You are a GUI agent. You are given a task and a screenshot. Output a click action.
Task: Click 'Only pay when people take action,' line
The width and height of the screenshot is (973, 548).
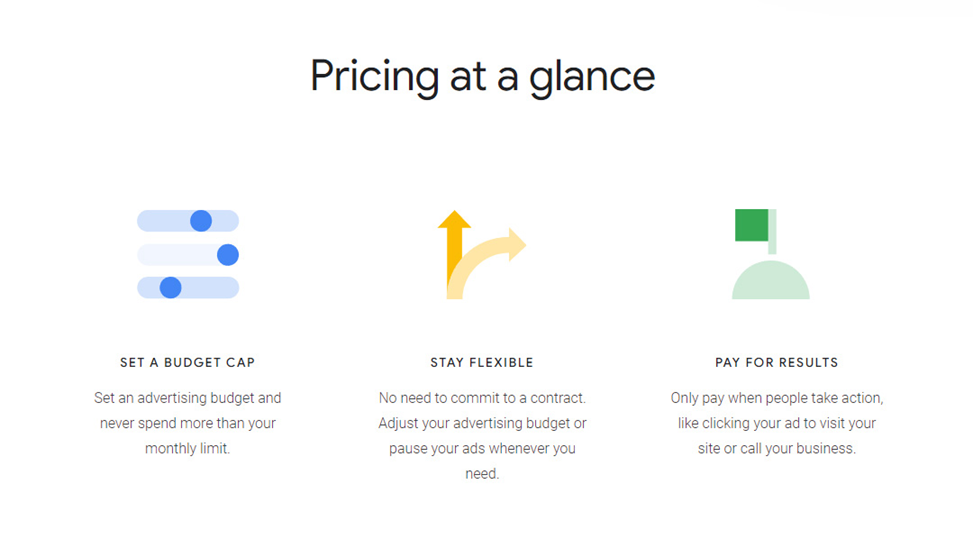[x=777, y=398]
